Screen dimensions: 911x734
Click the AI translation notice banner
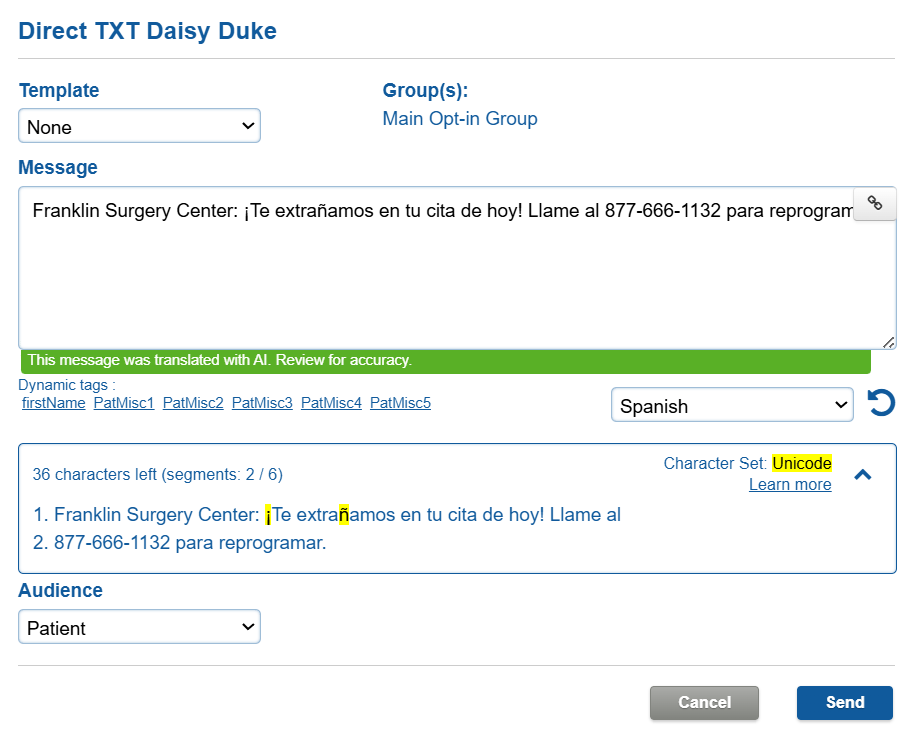[x=445, y=361]
